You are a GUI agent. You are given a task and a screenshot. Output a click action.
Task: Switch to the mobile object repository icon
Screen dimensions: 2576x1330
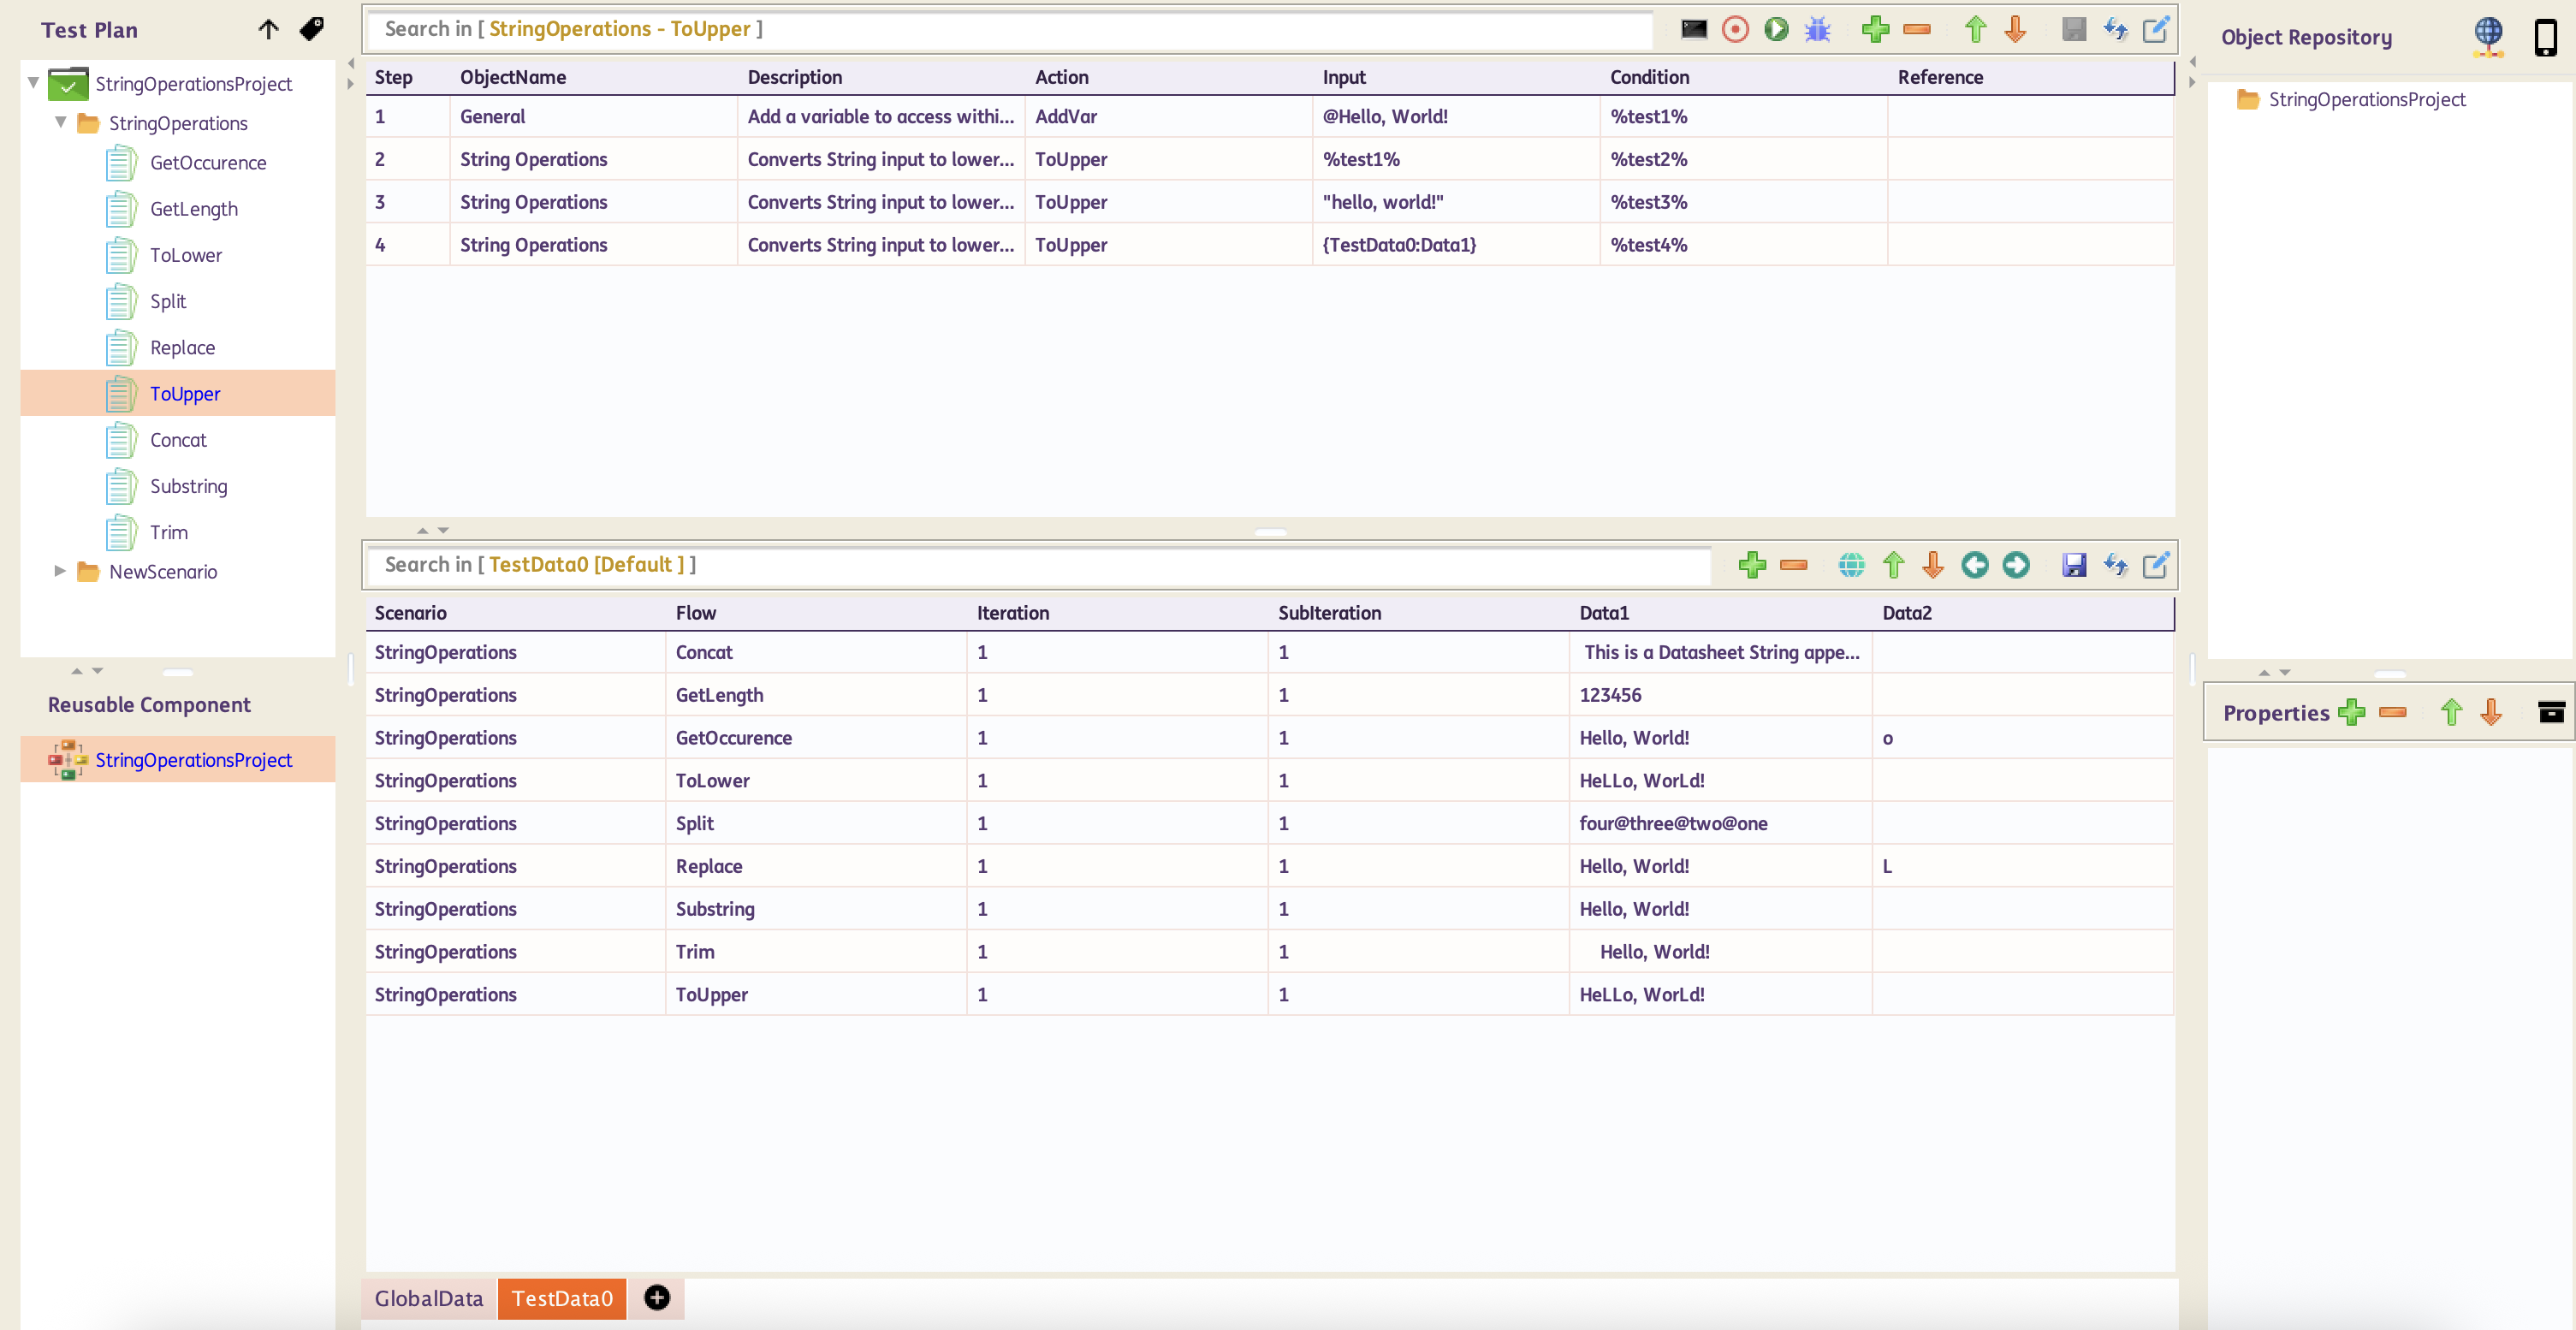coord(2544,37)
